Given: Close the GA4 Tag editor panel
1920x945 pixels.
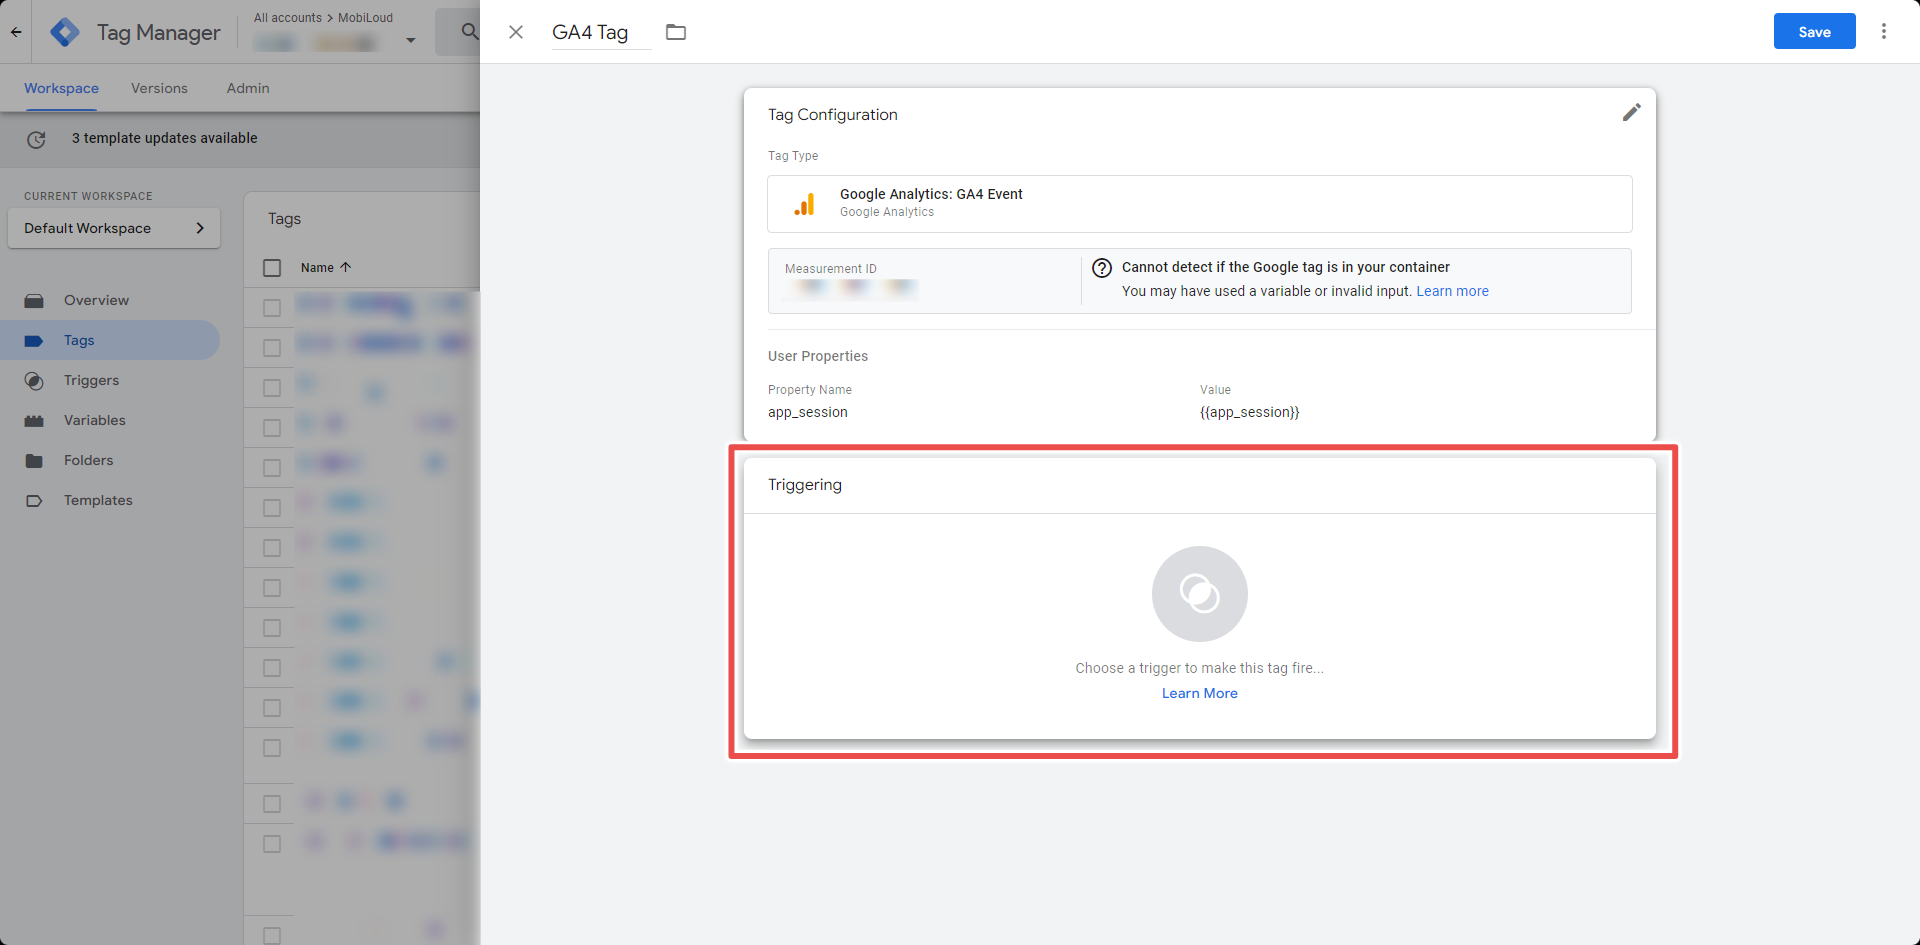Looking at the screenshot, I should click(516, 32).
